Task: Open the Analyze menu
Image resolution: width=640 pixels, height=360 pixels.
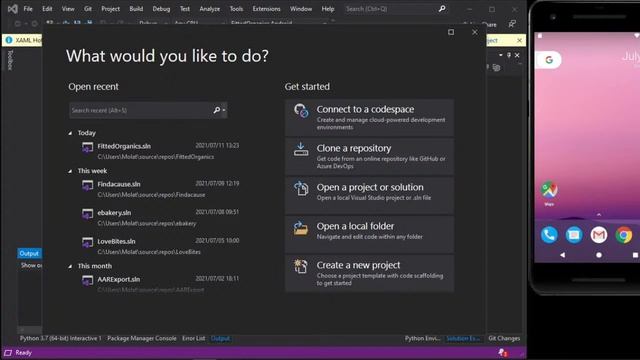Action: (210, 9)
